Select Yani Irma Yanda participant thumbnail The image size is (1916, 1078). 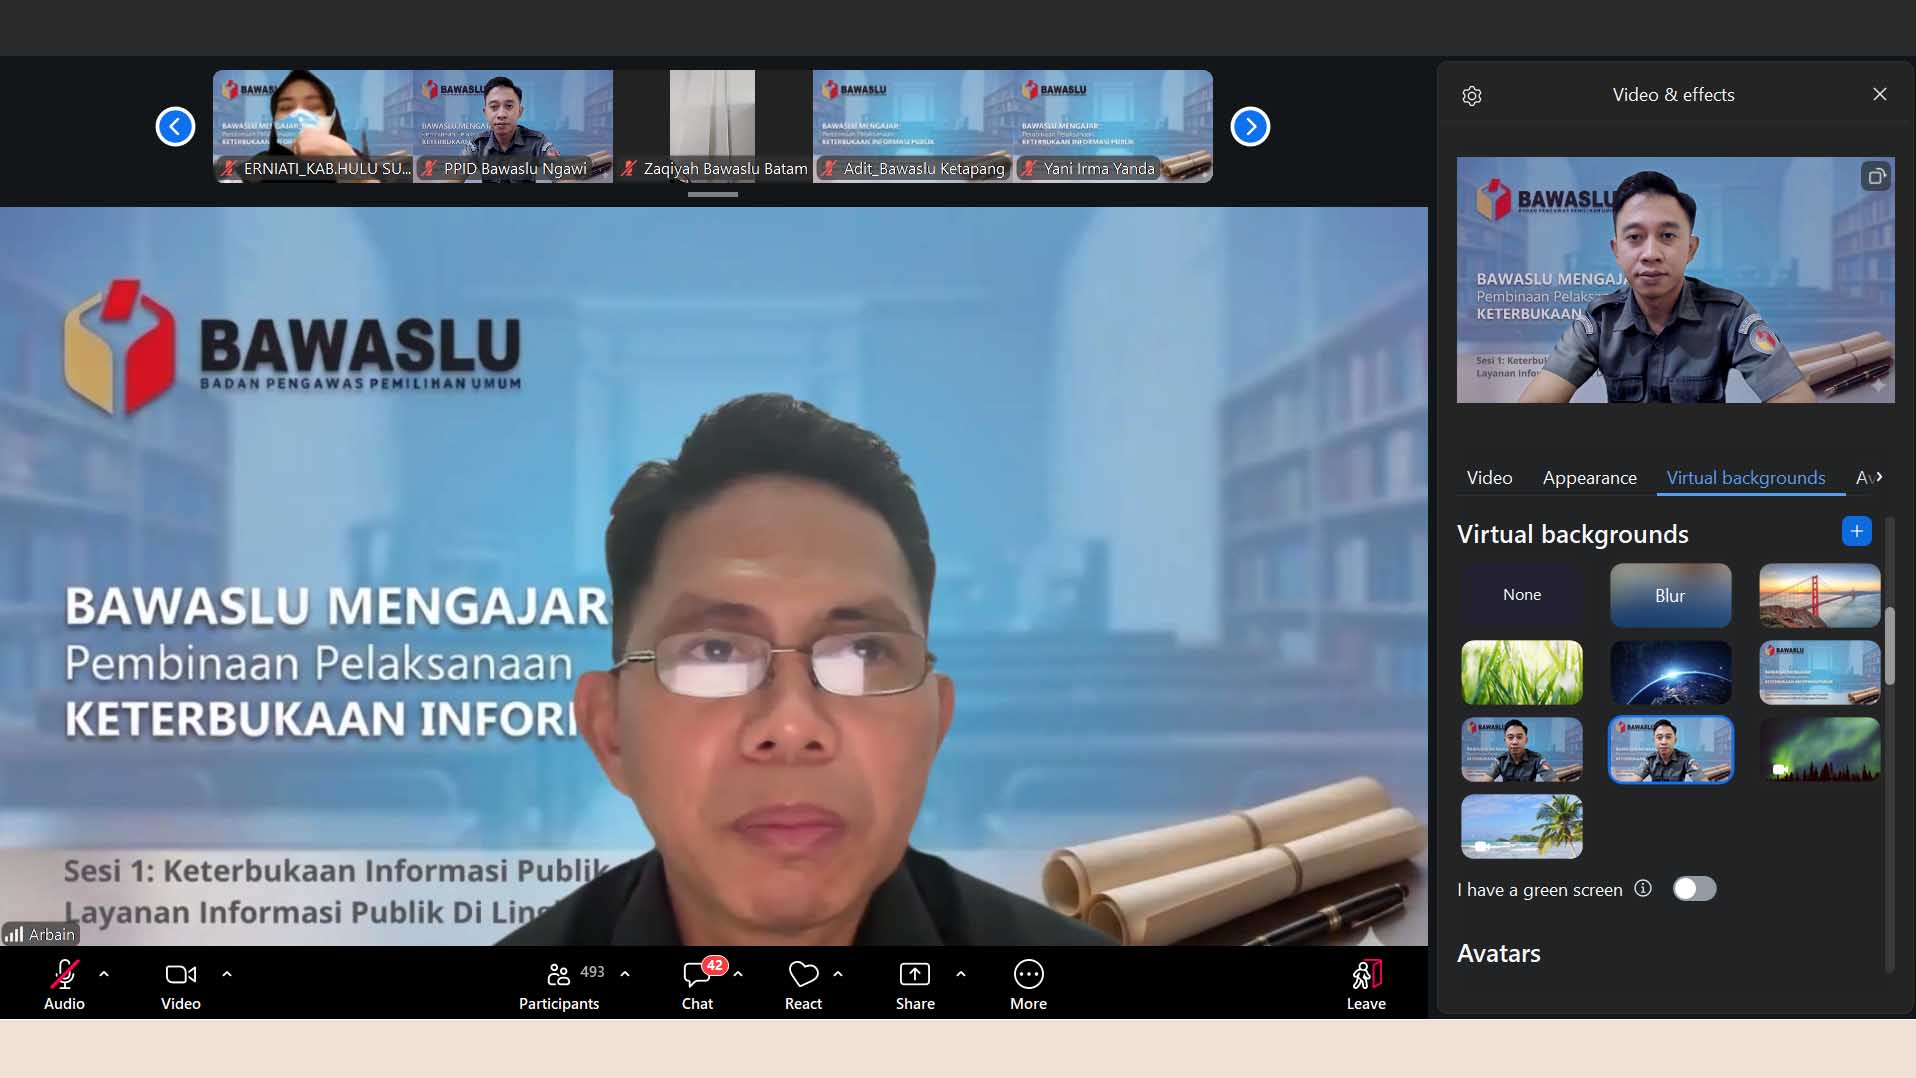pos(1113,126)
